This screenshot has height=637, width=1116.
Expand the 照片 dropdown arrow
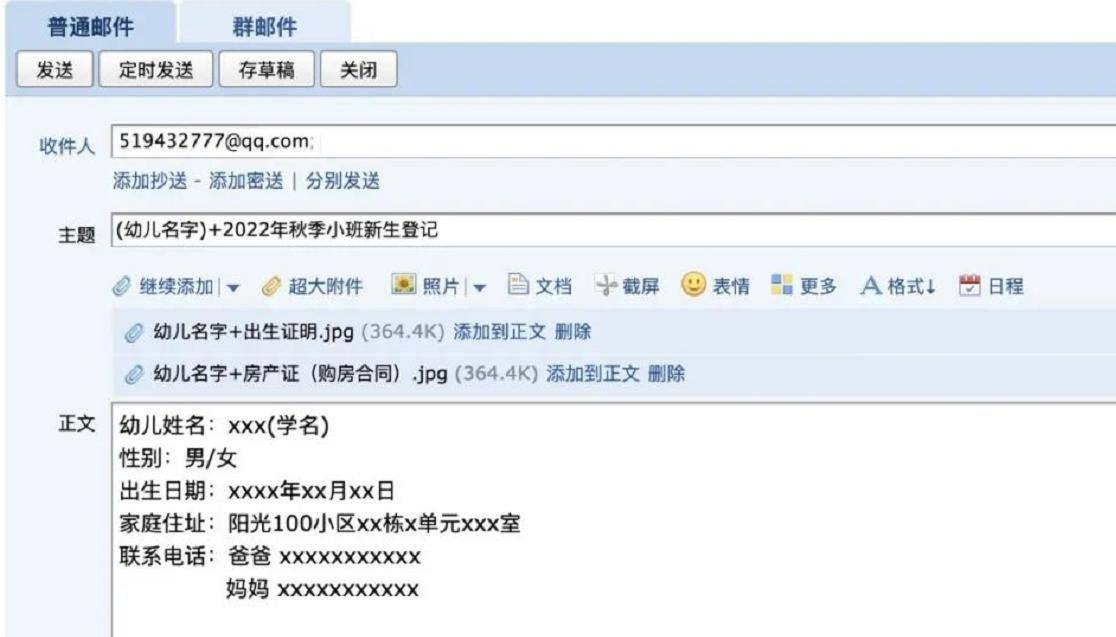(479, 288)
